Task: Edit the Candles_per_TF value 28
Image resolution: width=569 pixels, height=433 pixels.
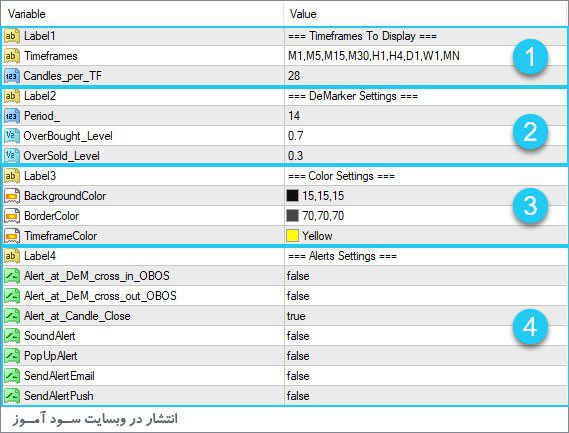Action: (294, 76)
